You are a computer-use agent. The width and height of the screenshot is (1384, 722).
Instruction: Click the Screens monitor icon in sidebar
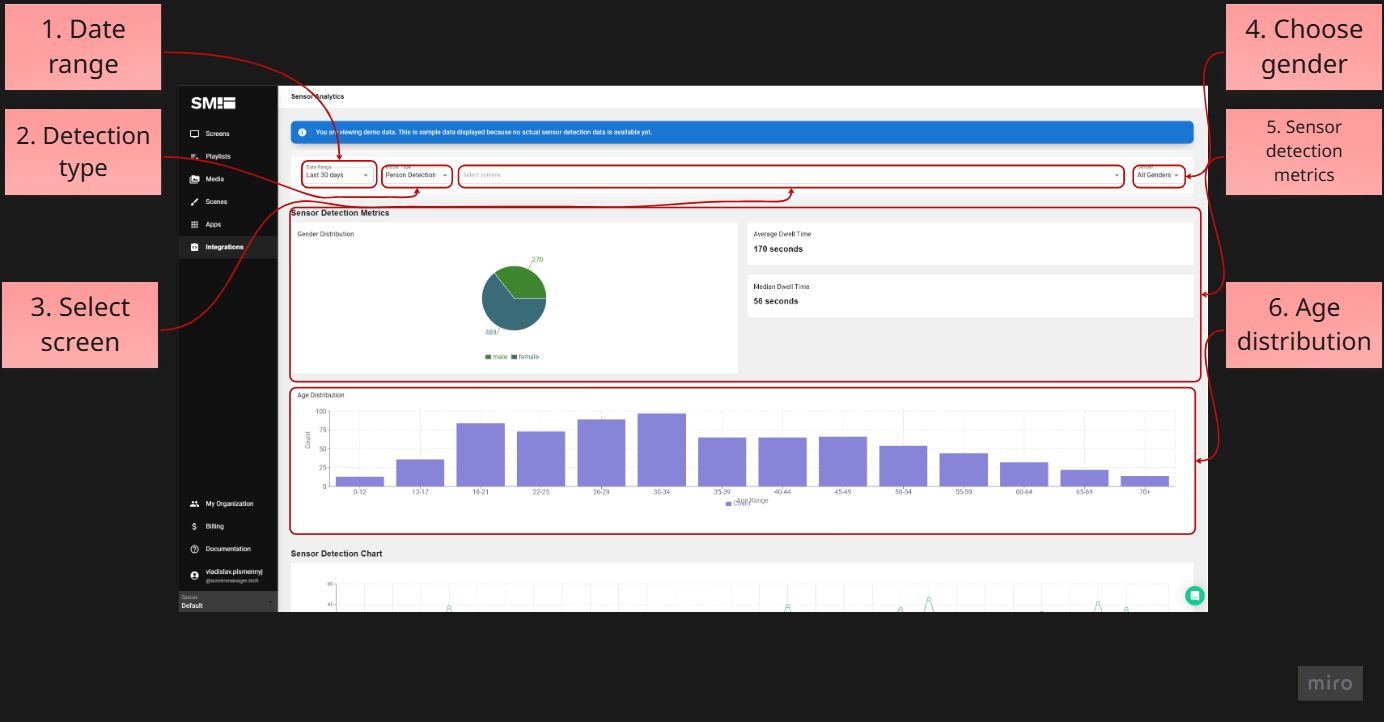click(194, 134)
